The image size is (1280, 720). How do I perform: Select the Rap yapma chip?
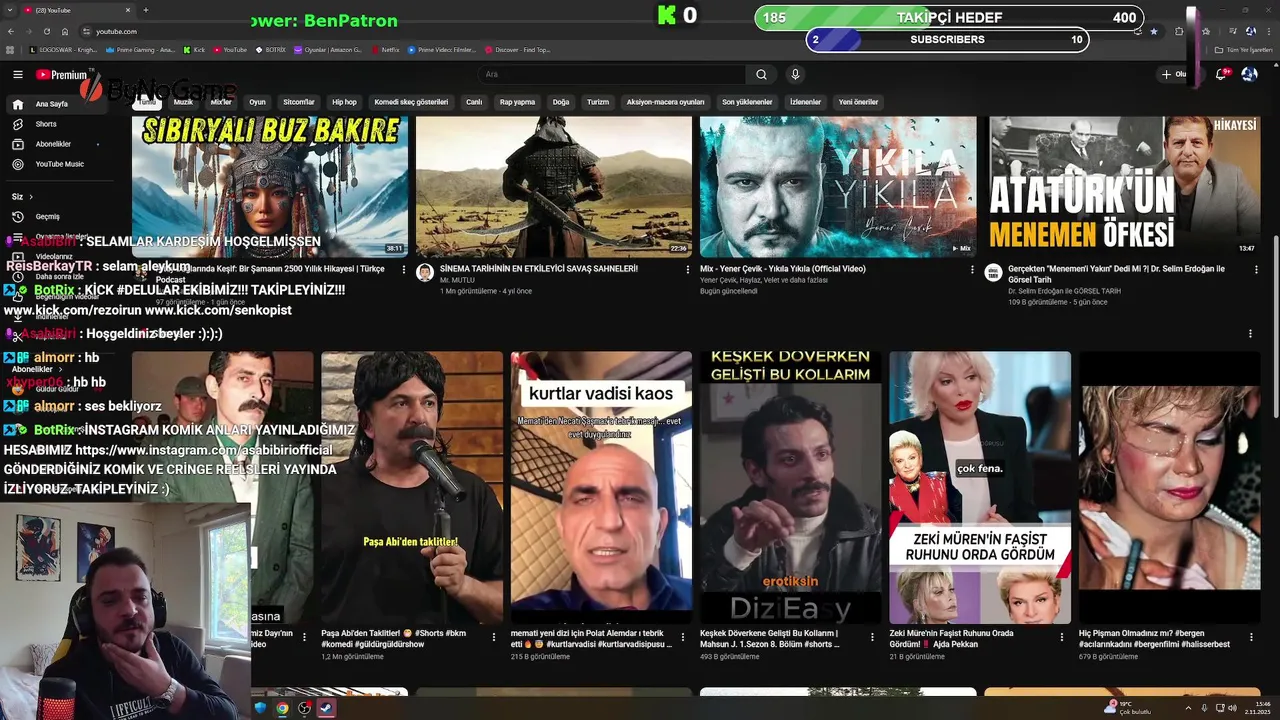pyautogui.click(x=517, y=102)
